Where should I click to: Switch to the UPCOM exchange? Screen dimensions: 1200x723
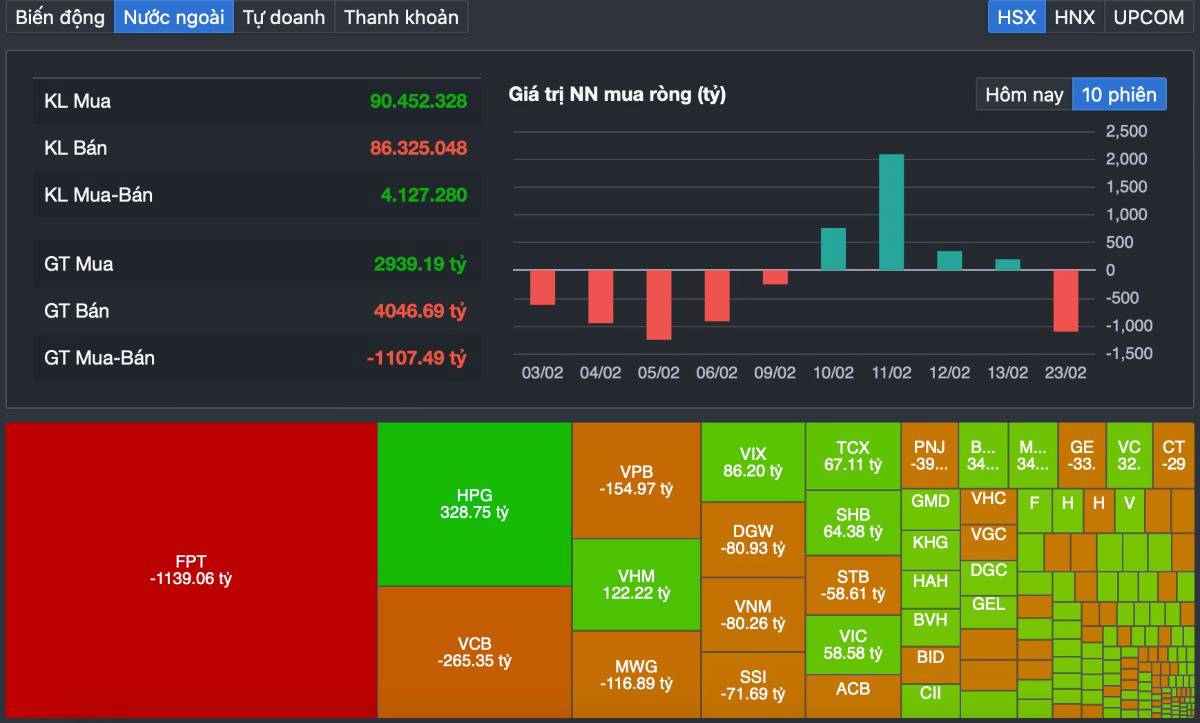click(x=1148, y=17)
